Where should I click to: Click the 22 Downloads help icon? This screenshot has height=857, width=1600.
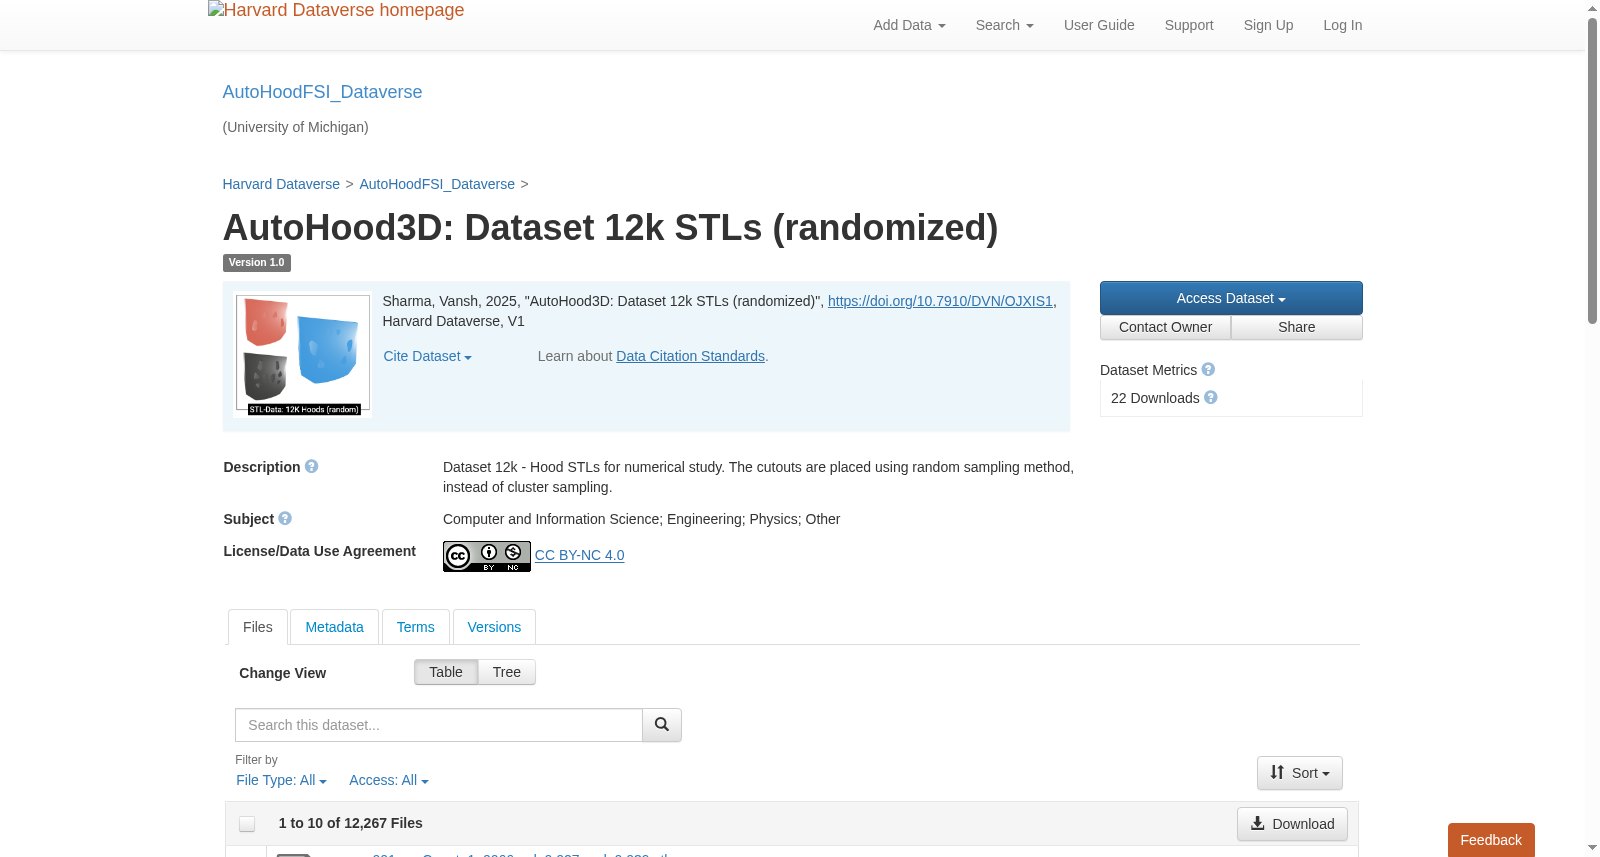coord(1211,398)
